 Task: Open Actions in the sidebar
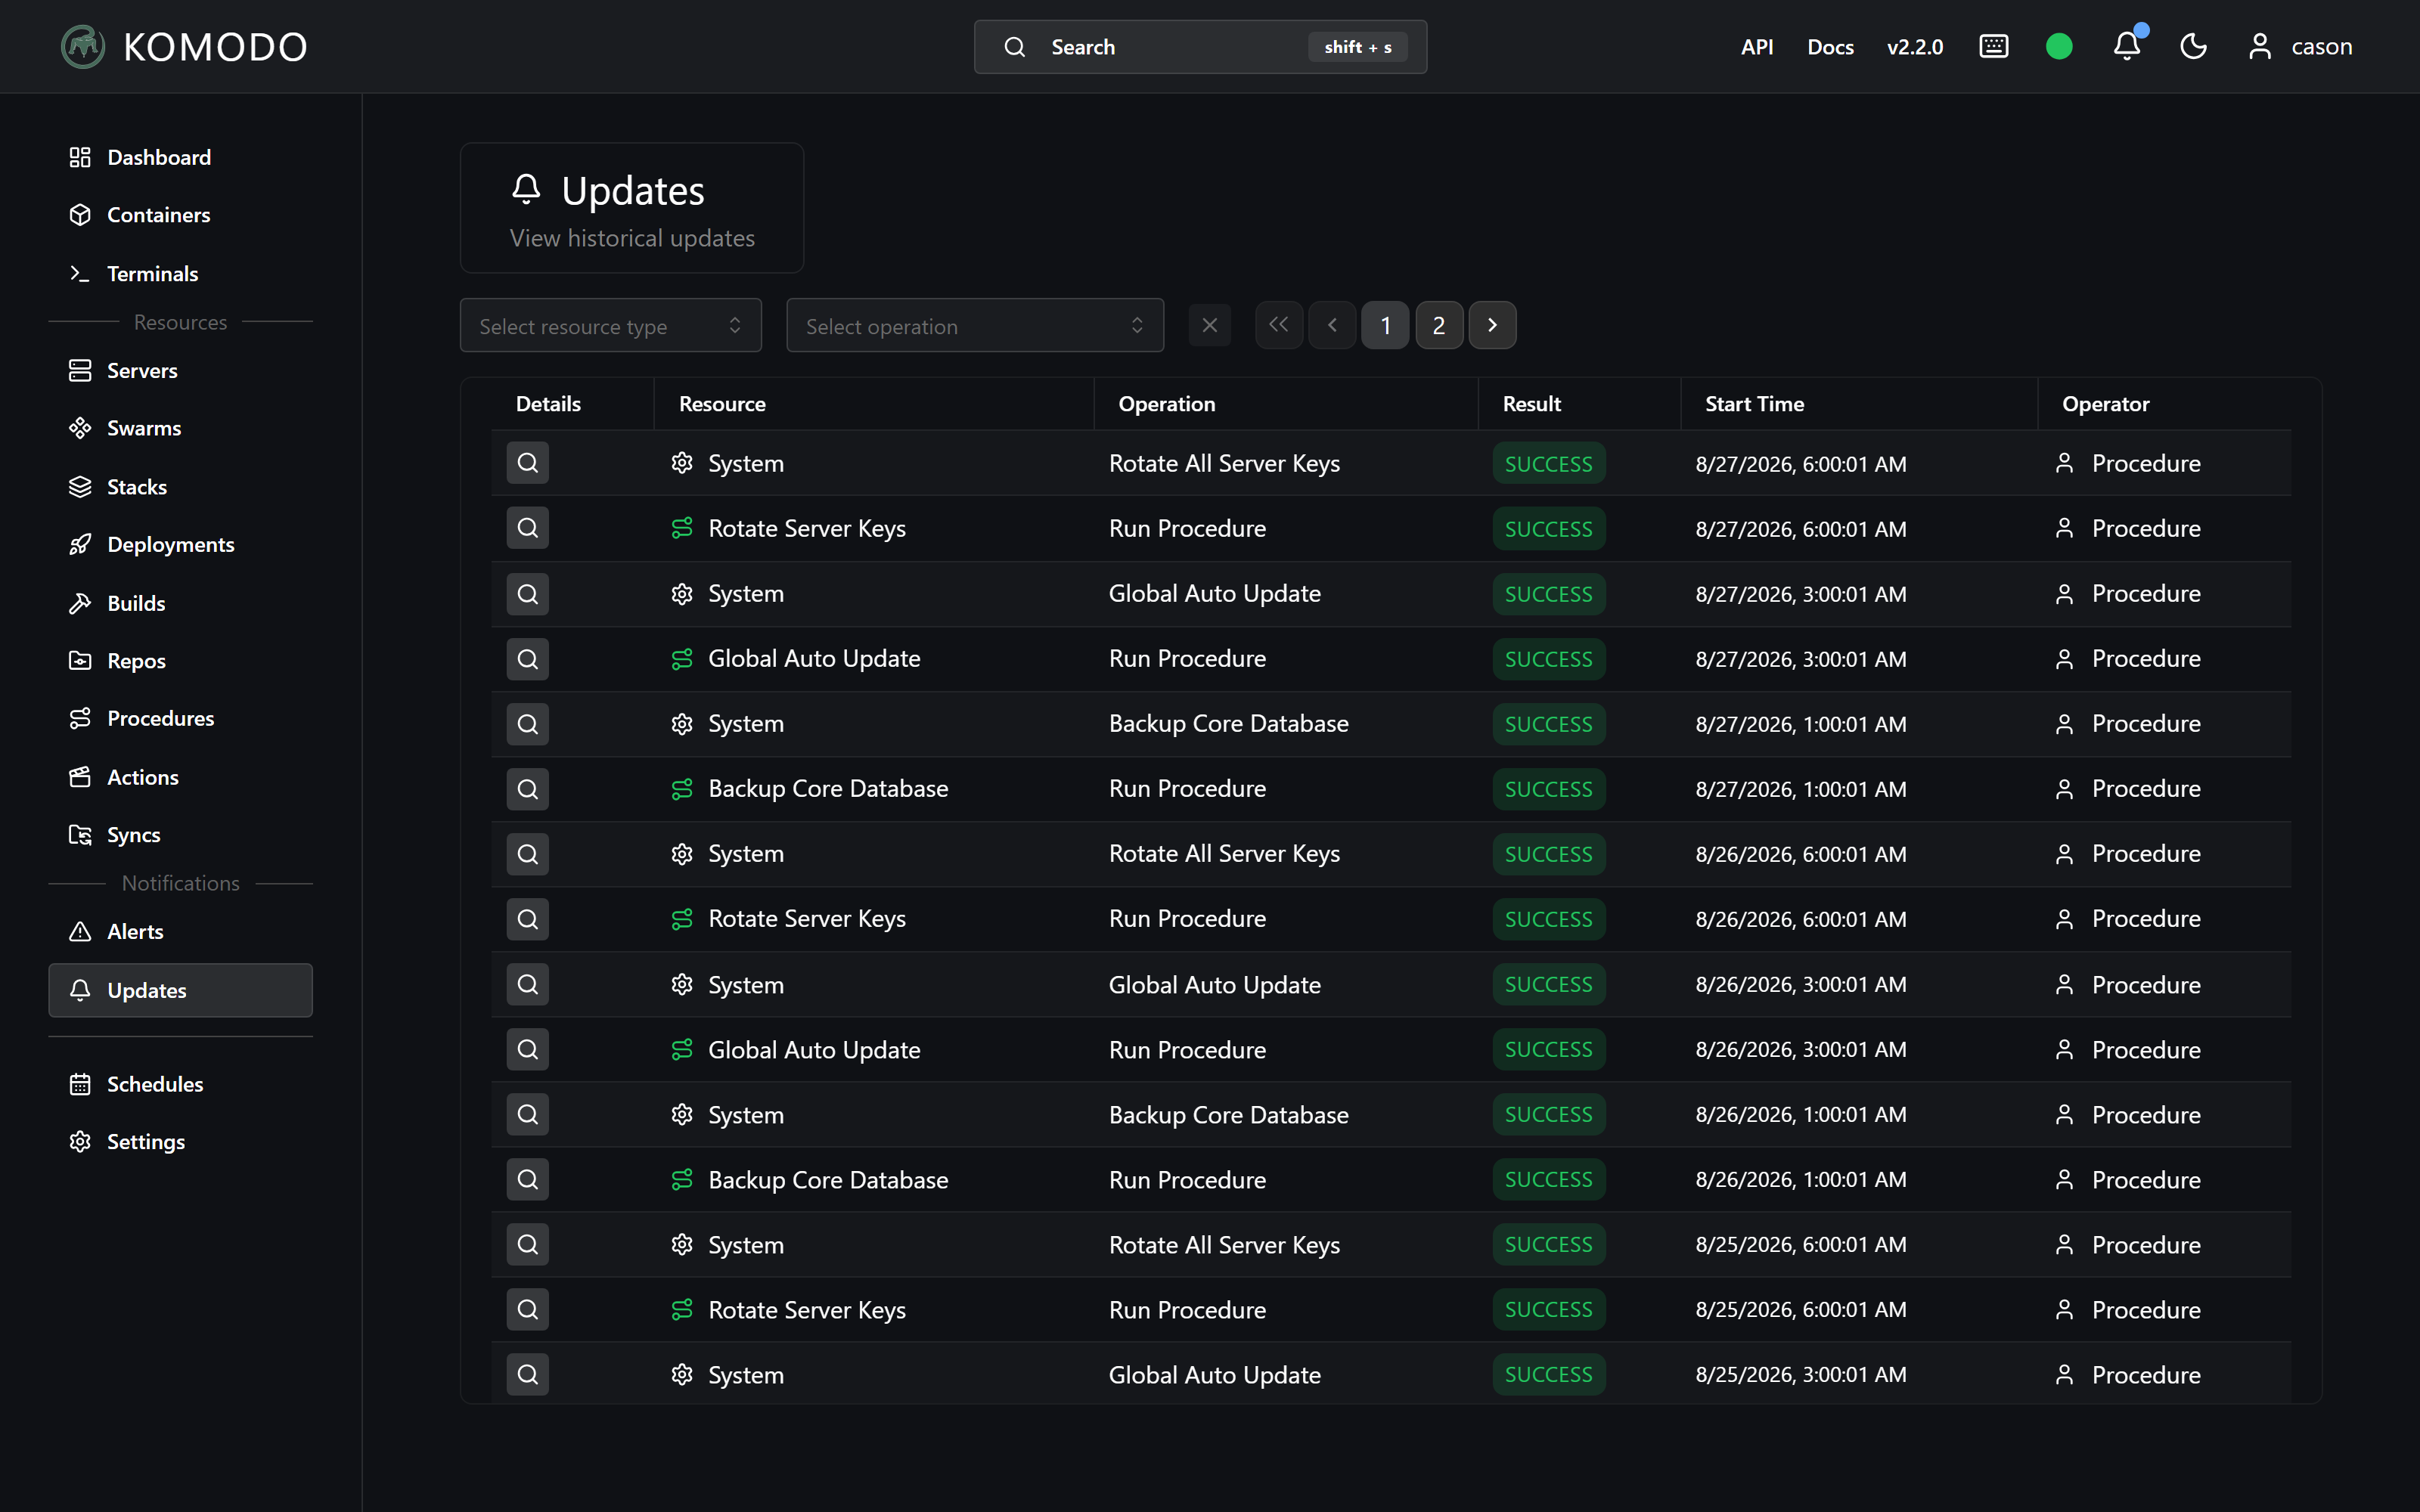pyautogui.click(x=180, y=777)
